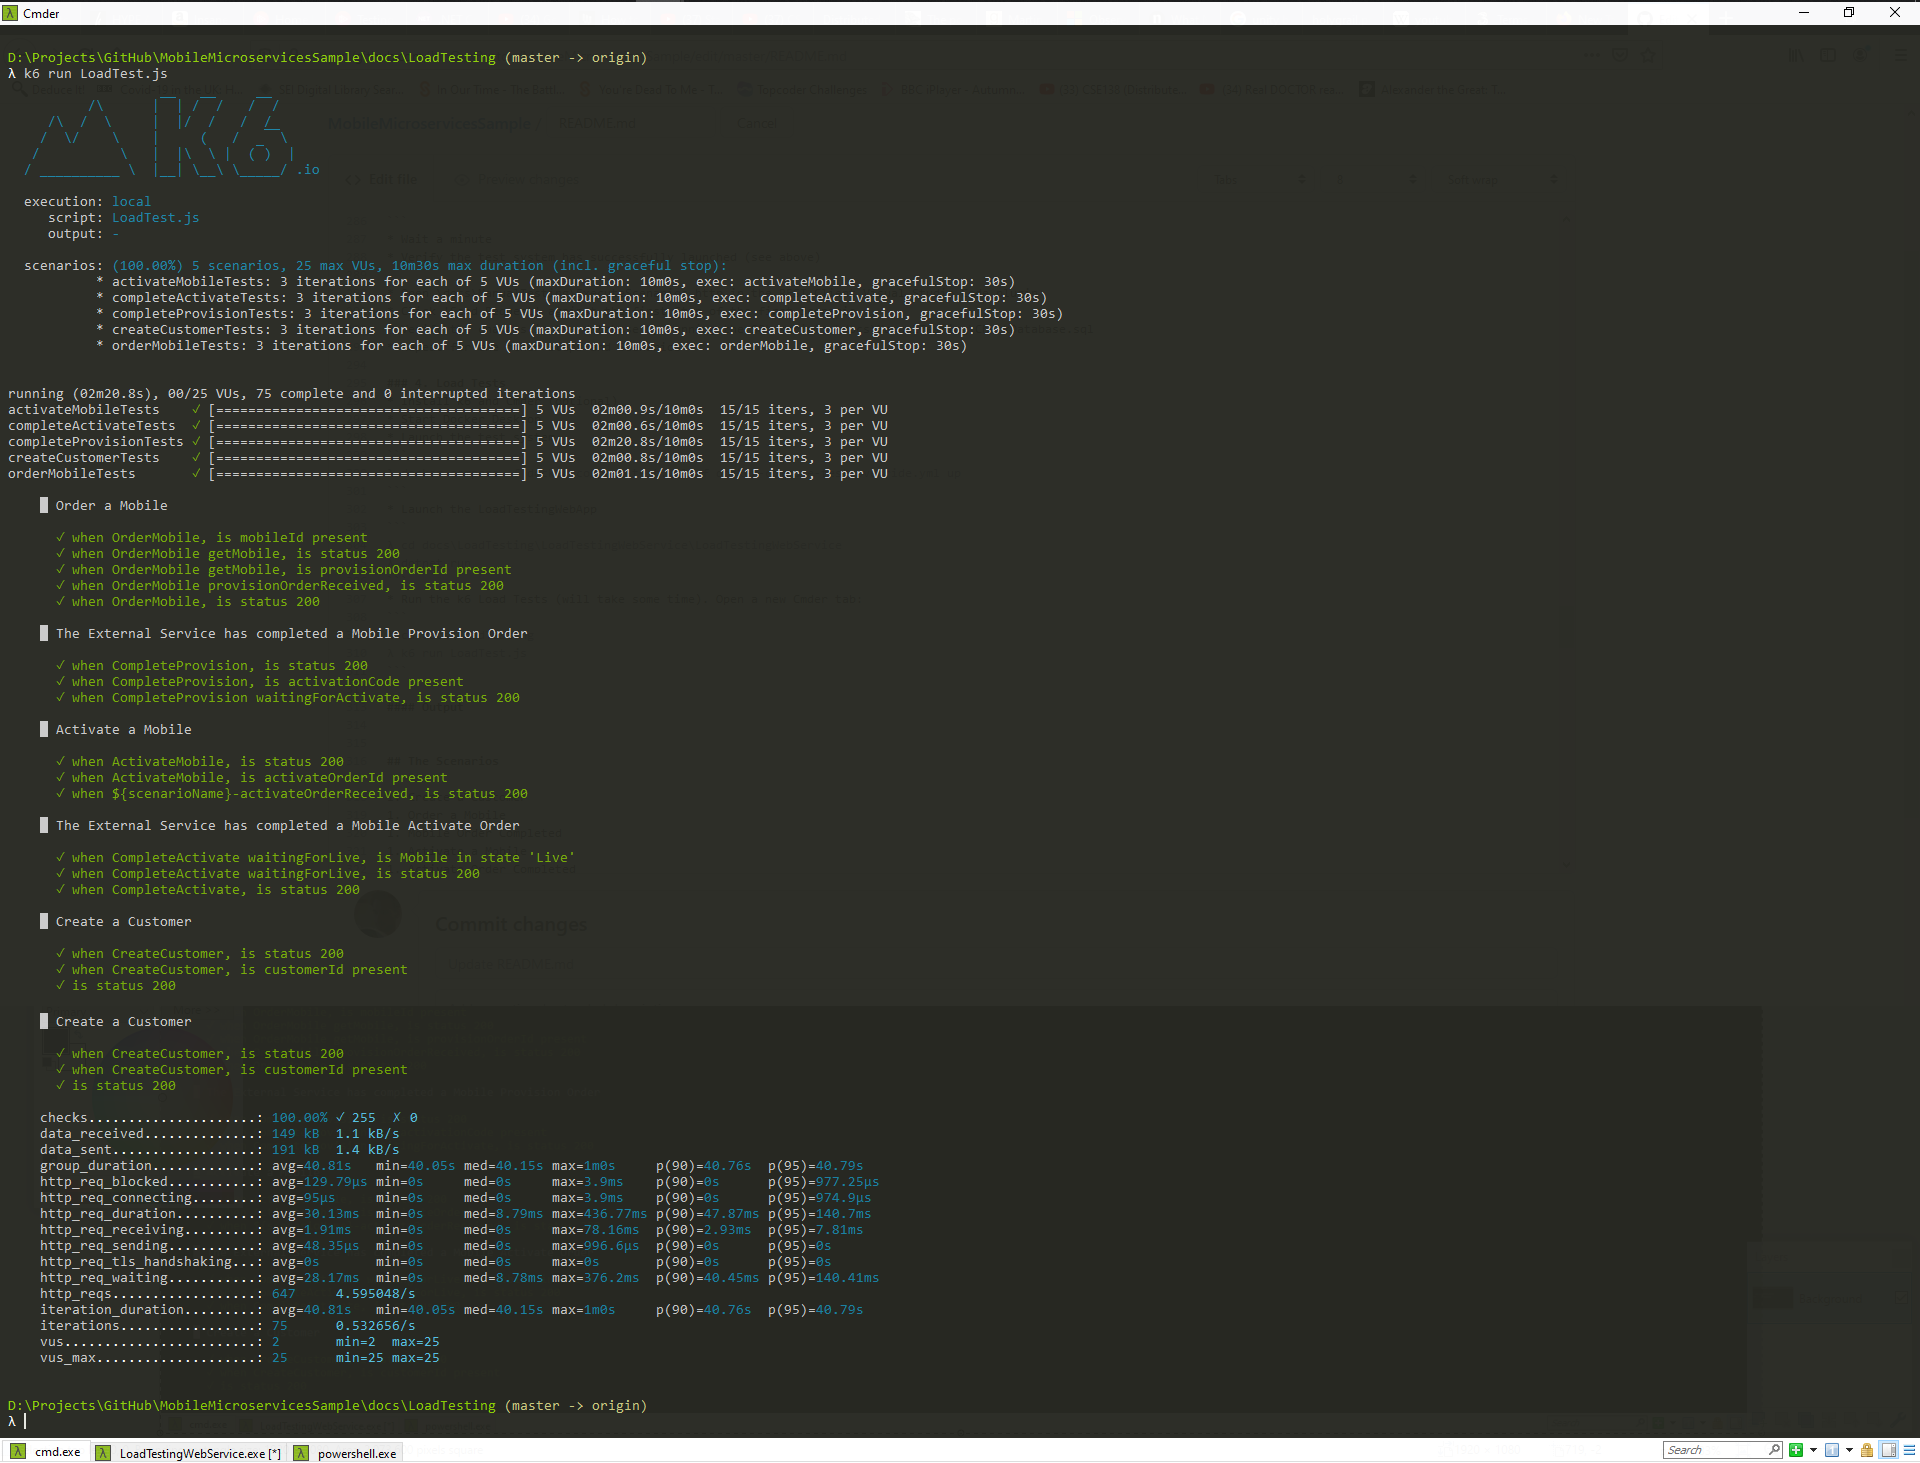
Task: Click the powershell.exe tab icon
Action: point(301,1453)
